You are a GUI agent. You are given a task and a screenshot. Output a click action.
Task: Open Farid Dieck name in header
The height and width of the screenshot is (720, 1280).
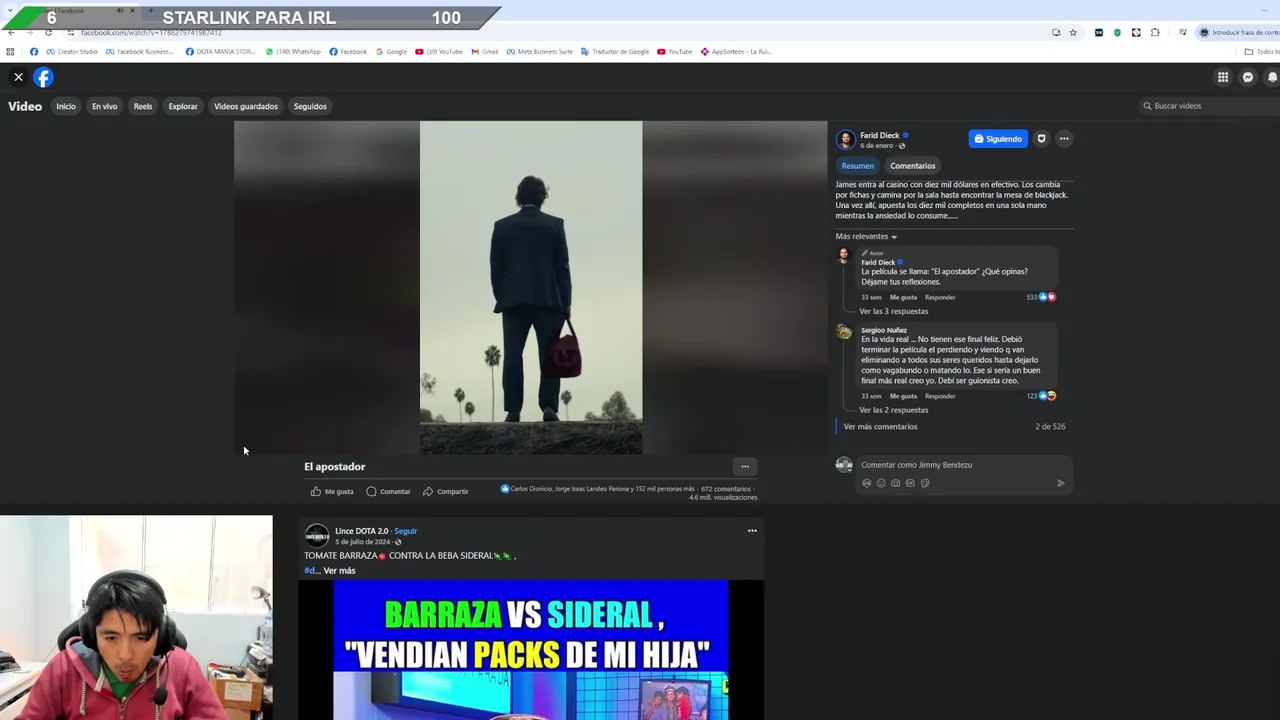880,135
